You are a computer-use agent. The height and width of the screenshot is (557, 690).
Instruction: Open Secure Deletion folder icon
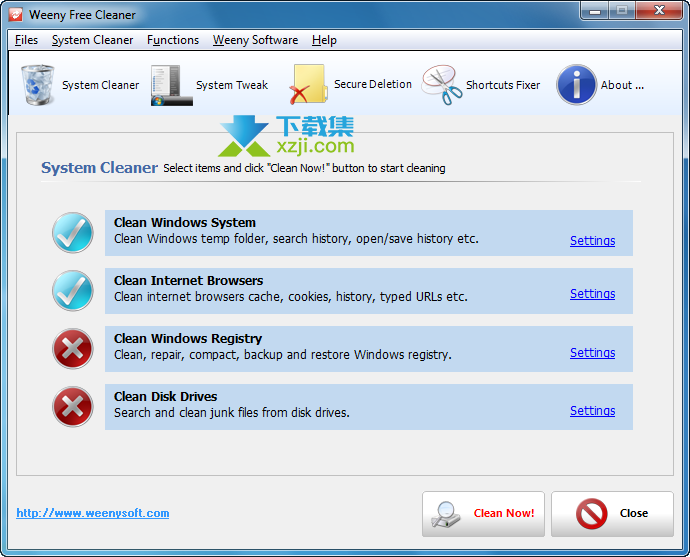pos(308,84)
